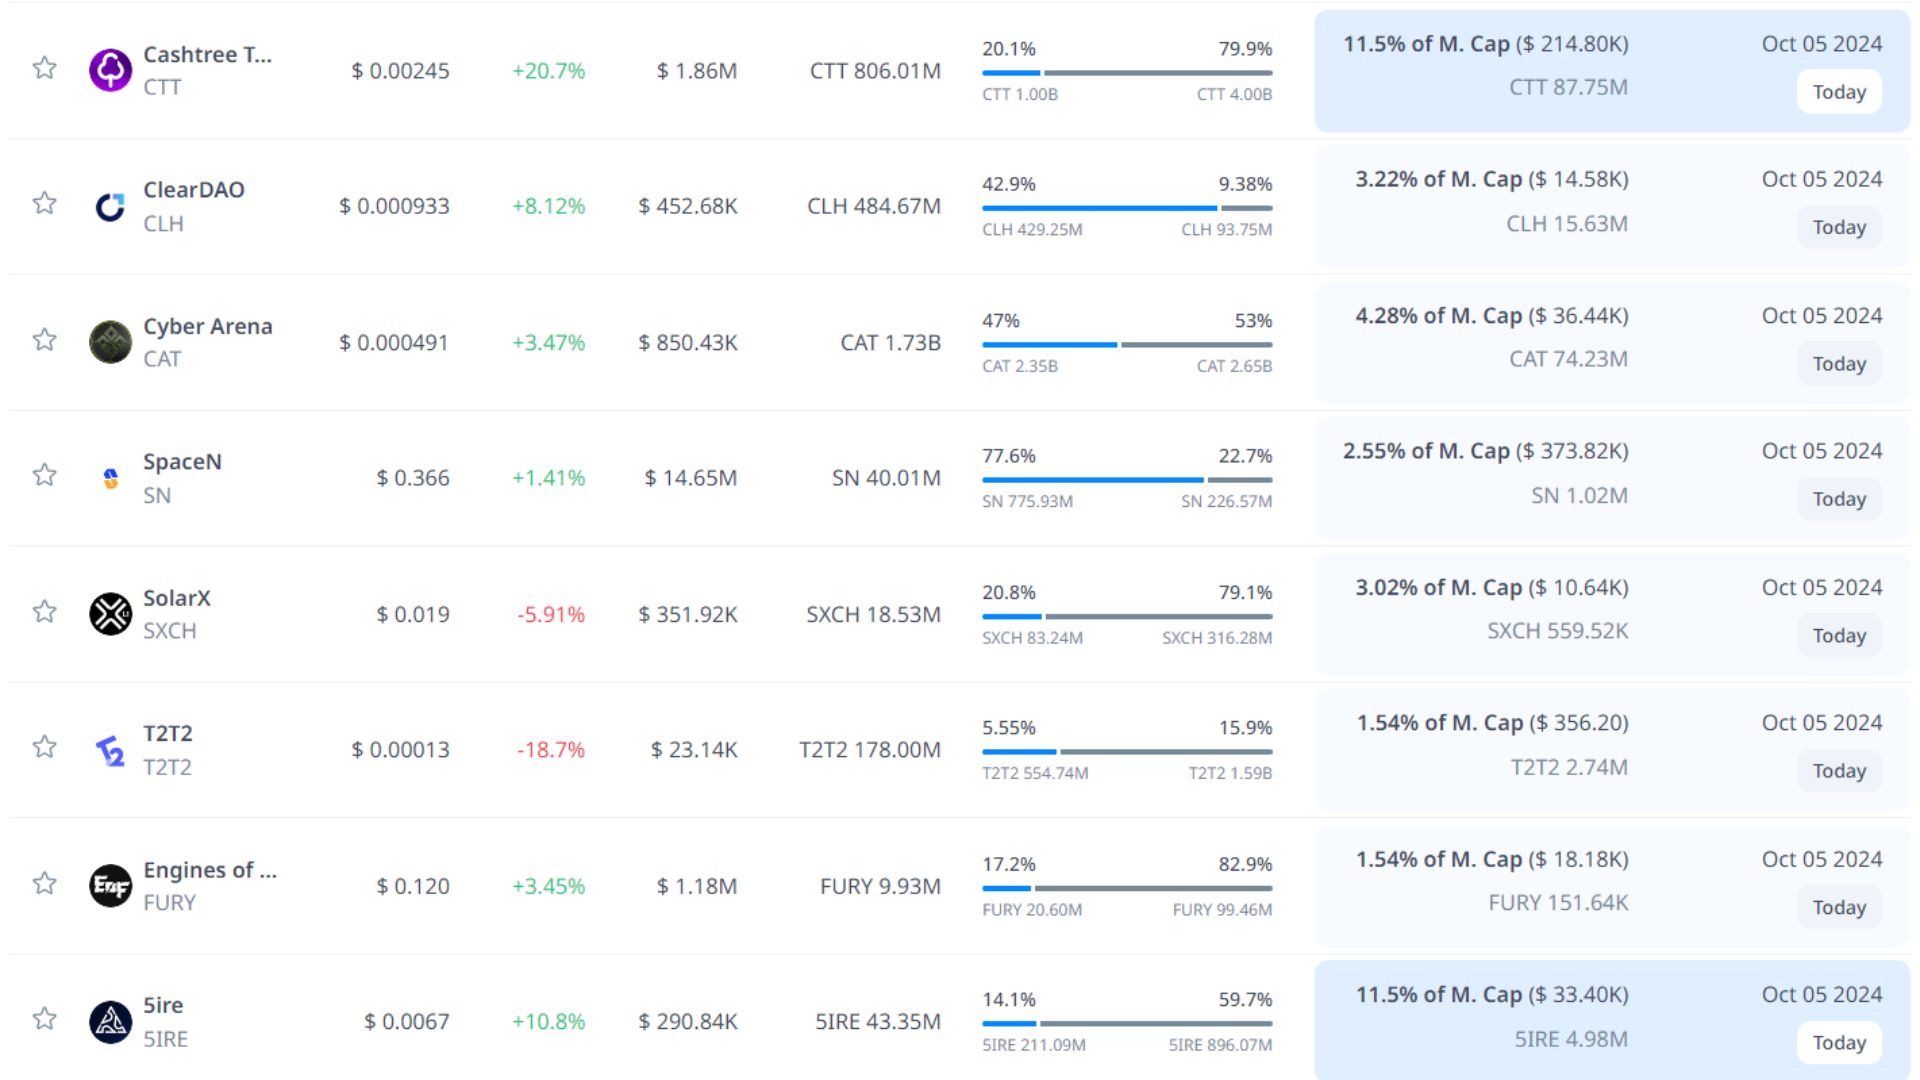Image resolution: width=1920 pixels, height=1080 pixels.
Task: Click the Today badge in Cashtree row
Action: pos(1838,92)
